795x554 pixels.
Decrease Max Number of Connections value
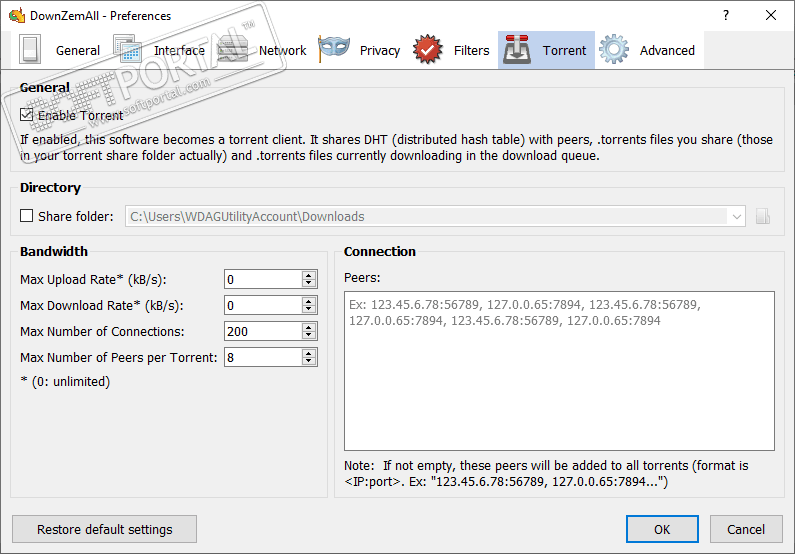[x=308, y=336]
